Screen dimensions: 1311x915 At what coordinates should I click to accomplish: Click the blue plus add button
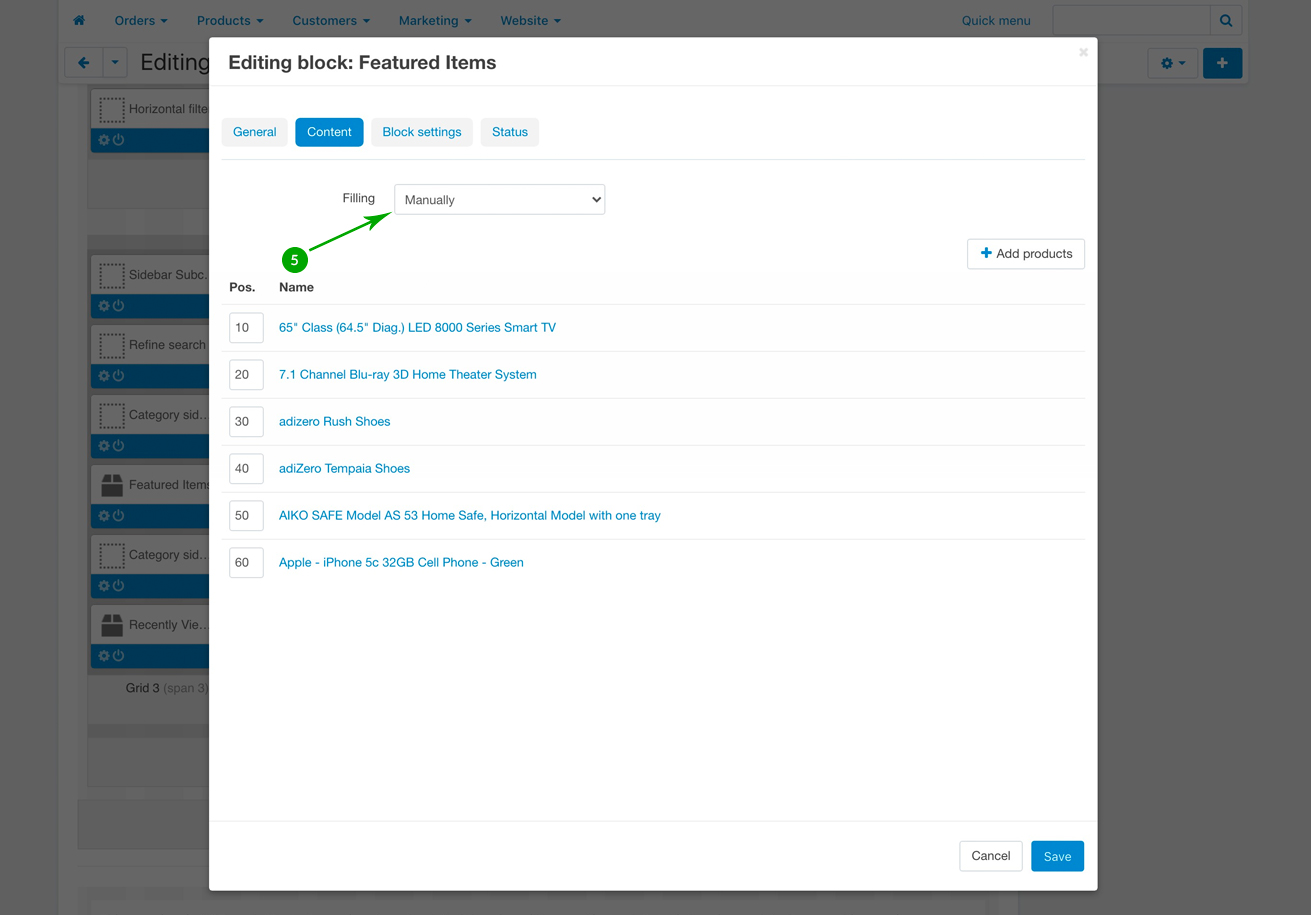coord(1222,63)
